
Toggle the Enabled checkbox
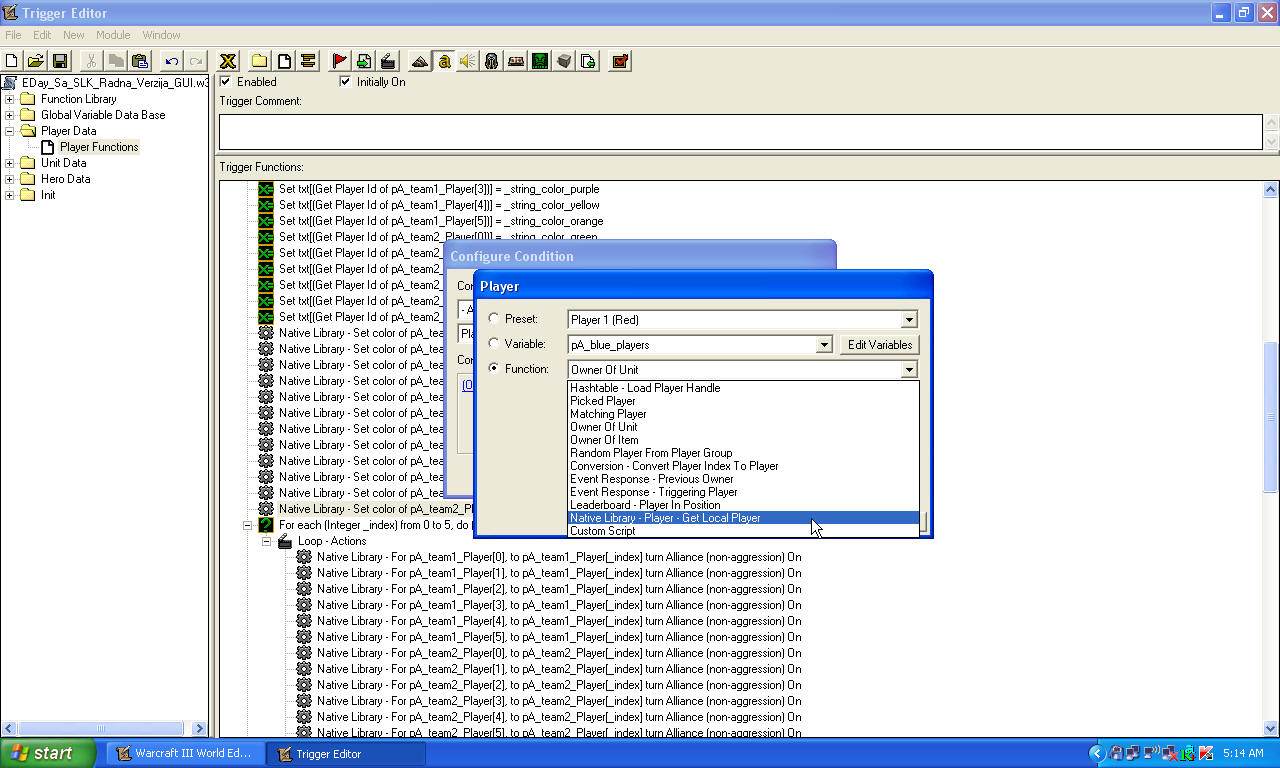point(225,82)
